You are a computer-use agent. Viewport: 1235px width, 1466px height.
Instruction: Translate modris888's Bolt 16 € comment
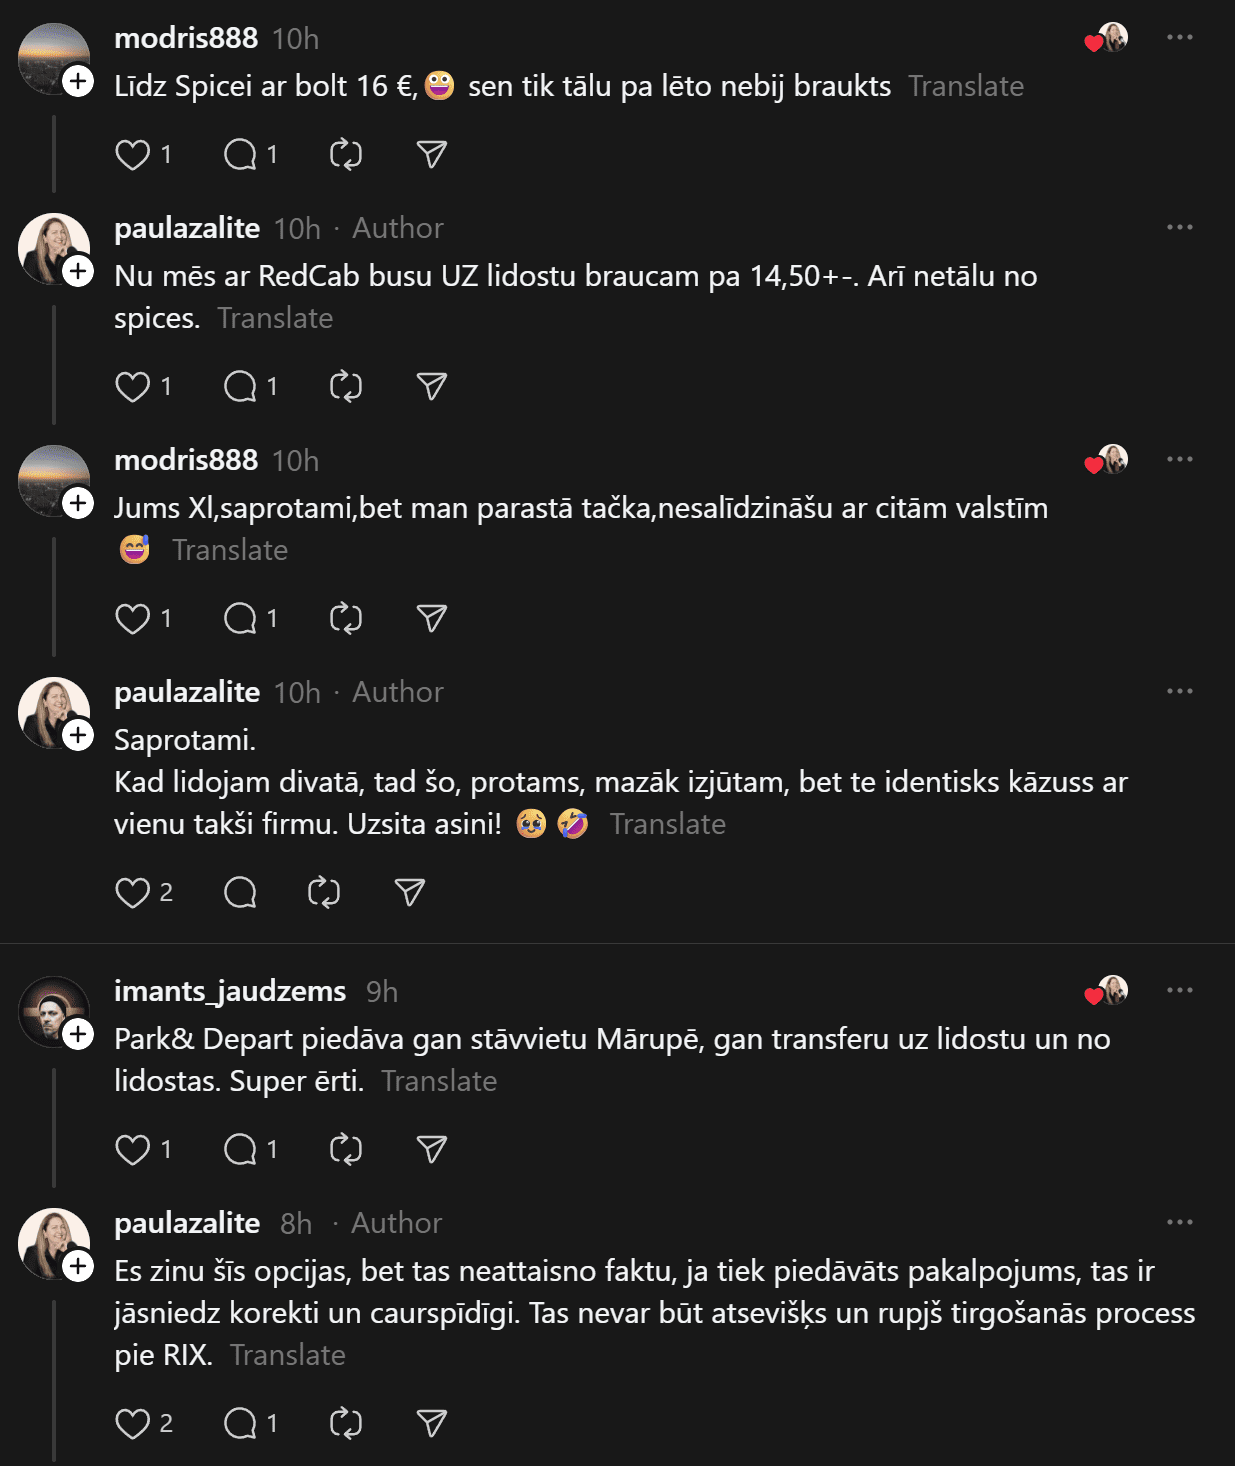click(x=966, y=87)
